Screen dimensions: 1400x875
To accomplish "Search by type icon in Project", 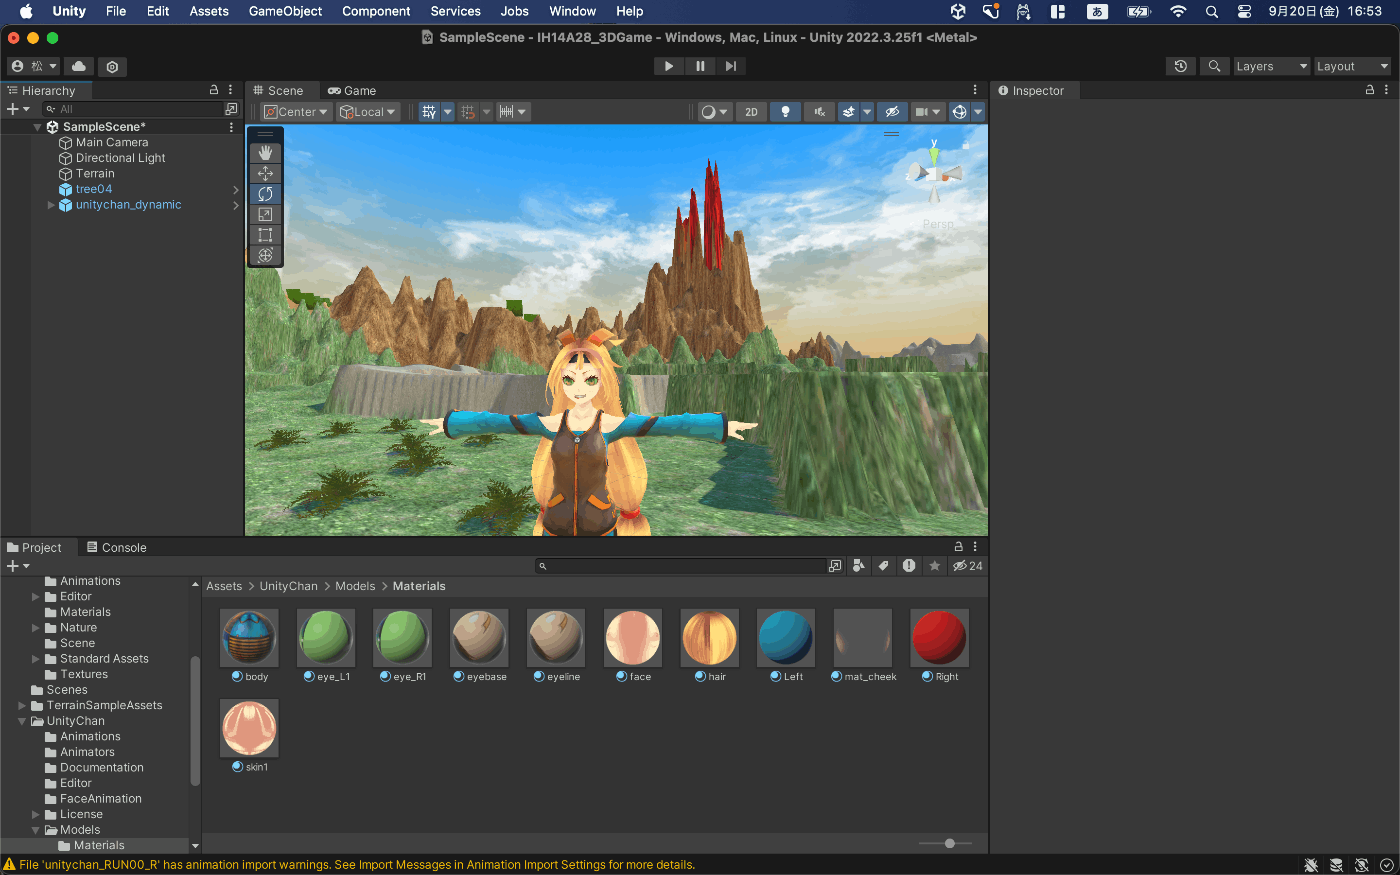I will 858,566.
